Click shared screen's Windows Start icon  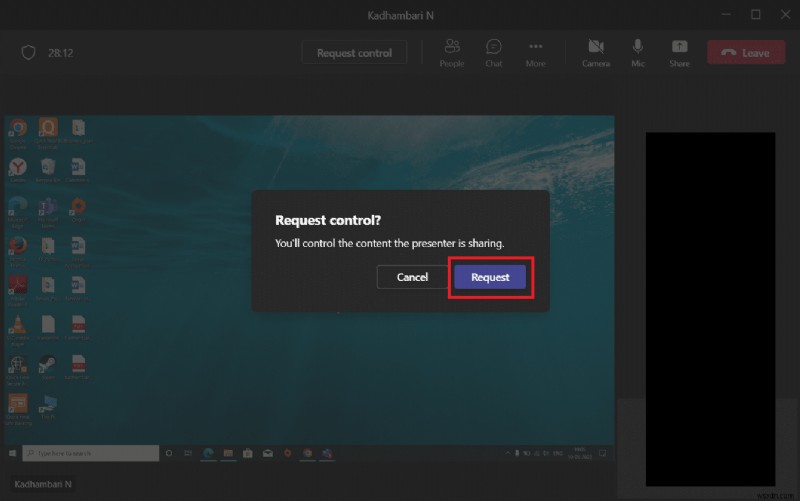(12, 453)
